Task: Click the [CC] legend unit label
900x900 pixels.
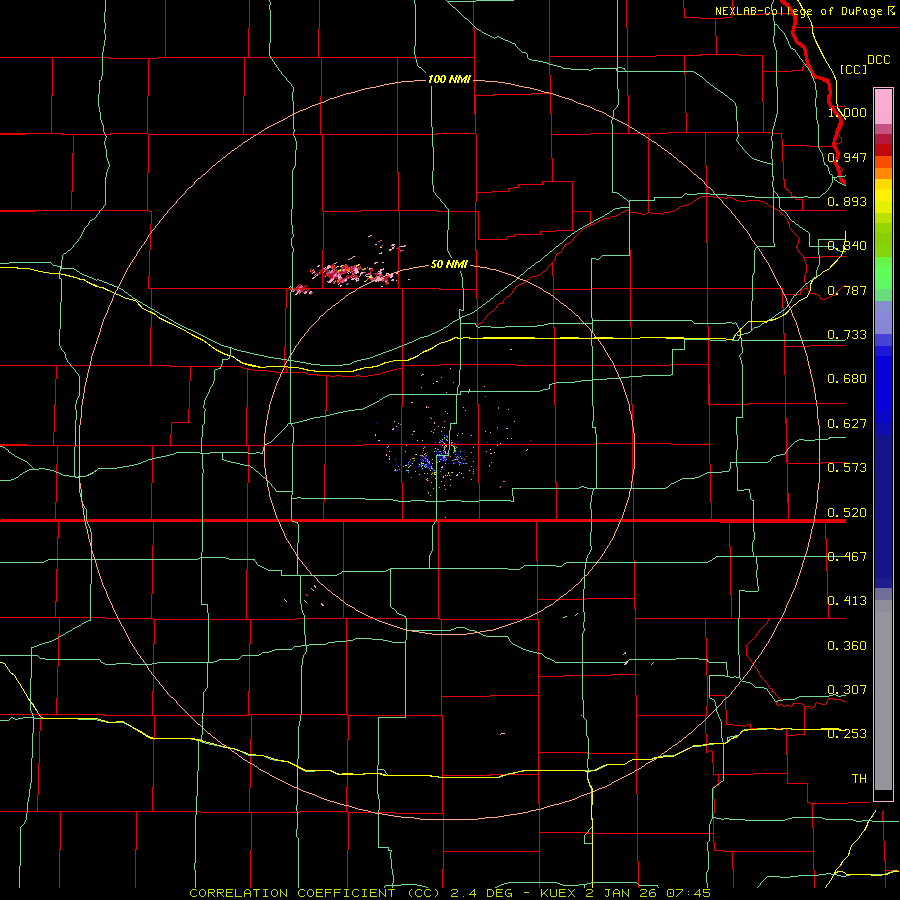Action: tap(854, 69)
